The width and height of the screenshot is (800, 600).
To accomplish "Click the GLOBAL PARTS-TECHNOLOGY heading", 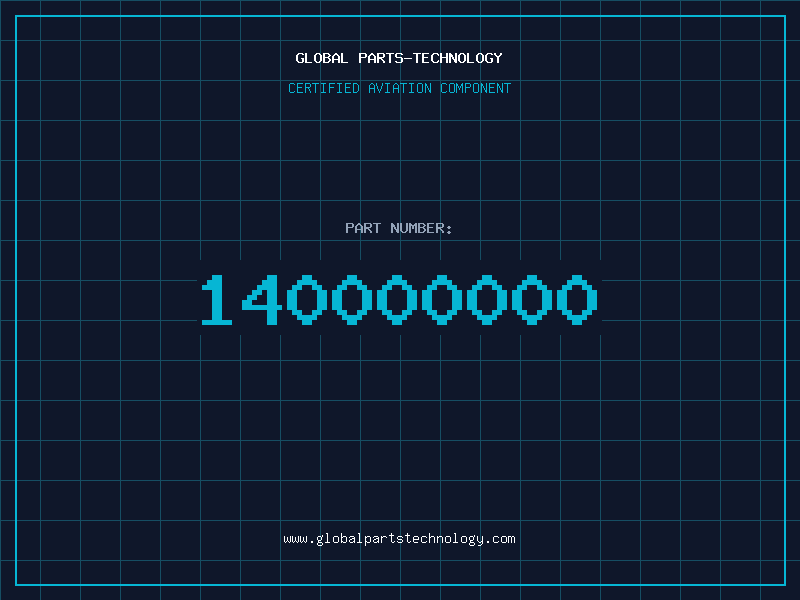I will [399, 58].
